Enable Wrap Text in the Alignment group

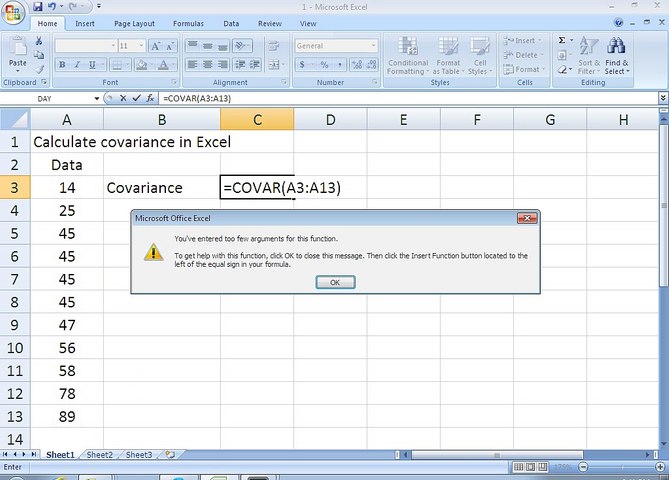pyautogui.click(x=274, y=46)
